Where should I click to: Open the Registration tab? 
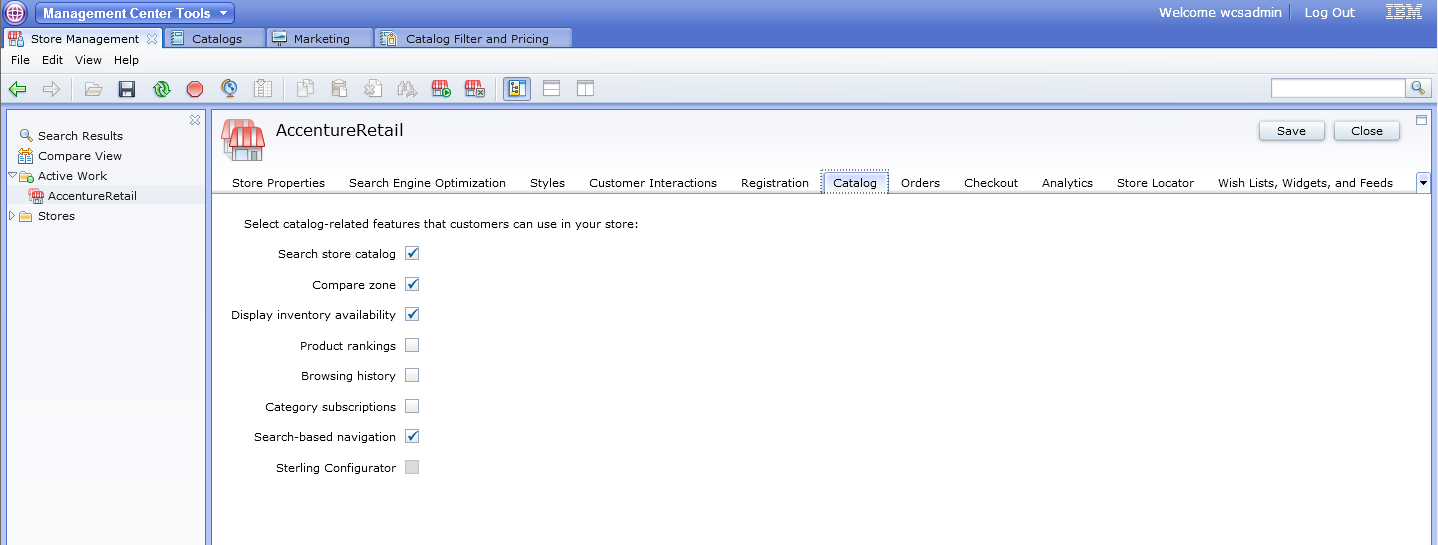(775, 183)
